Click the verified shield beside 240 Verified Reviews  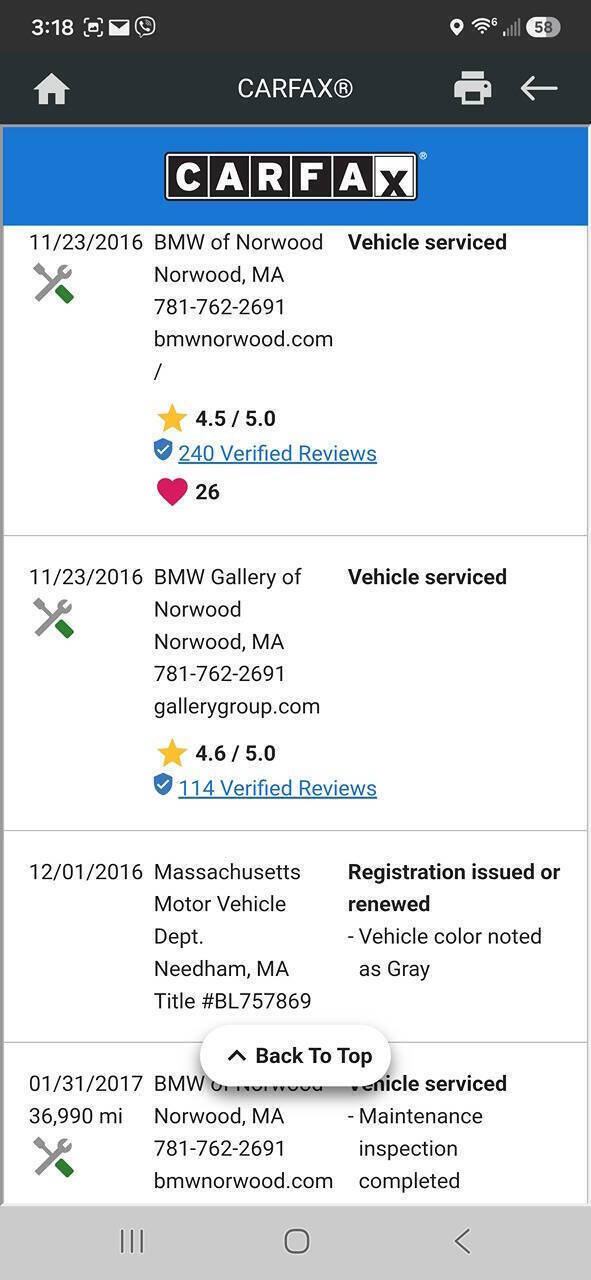point(163,451)
